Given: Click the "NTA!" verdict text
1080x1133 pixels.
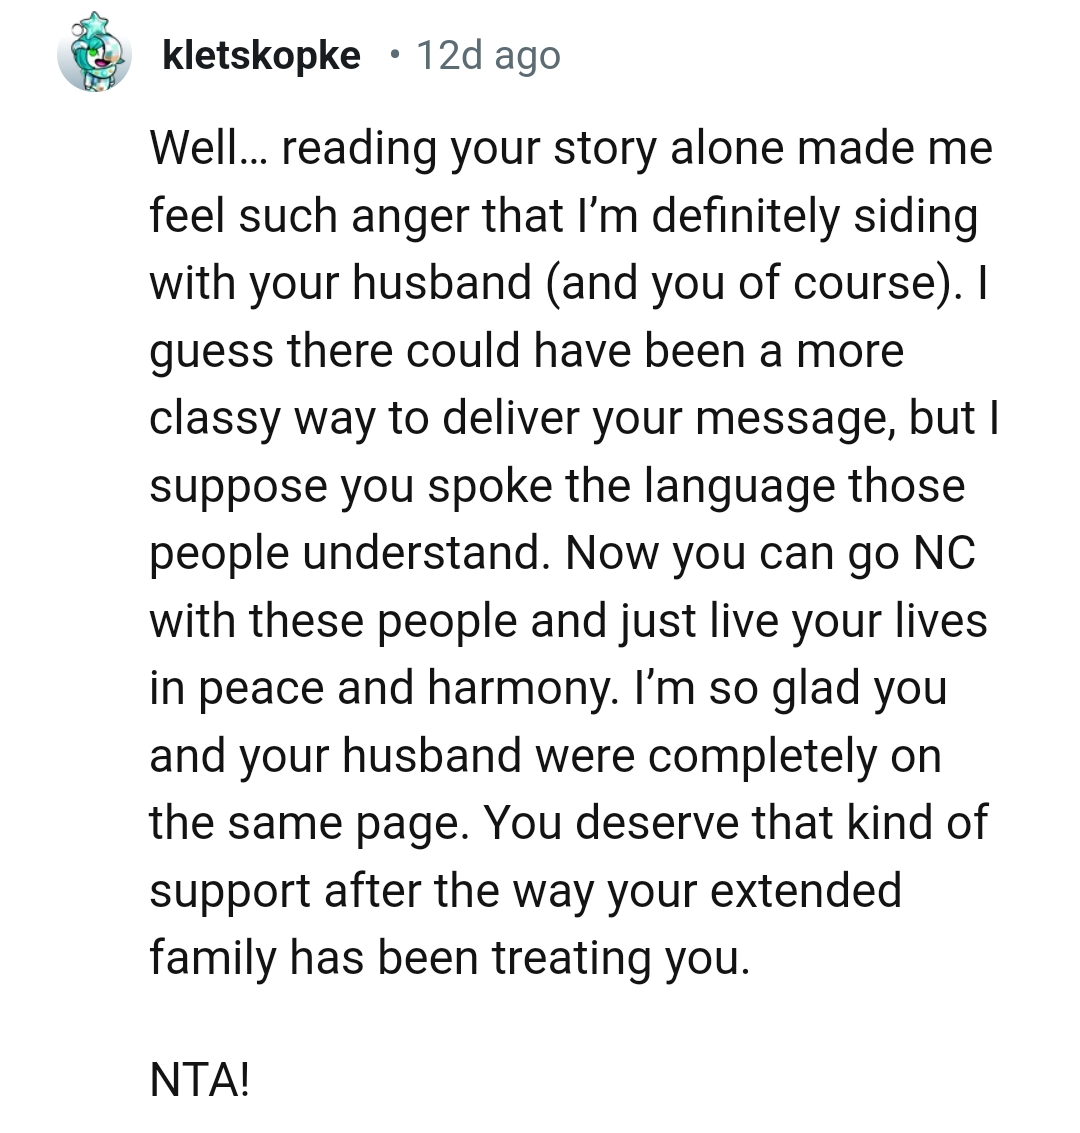Looking at the screenshot, I should (200, 1080).
